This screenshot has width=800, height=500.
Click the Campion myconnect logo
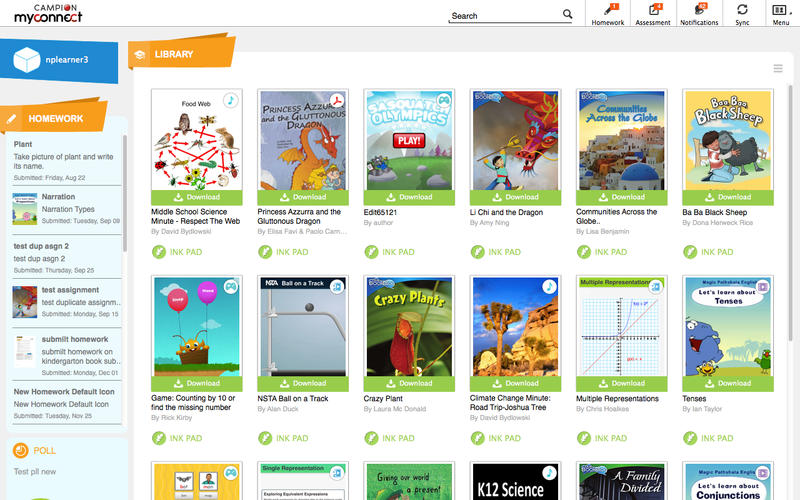48,14
